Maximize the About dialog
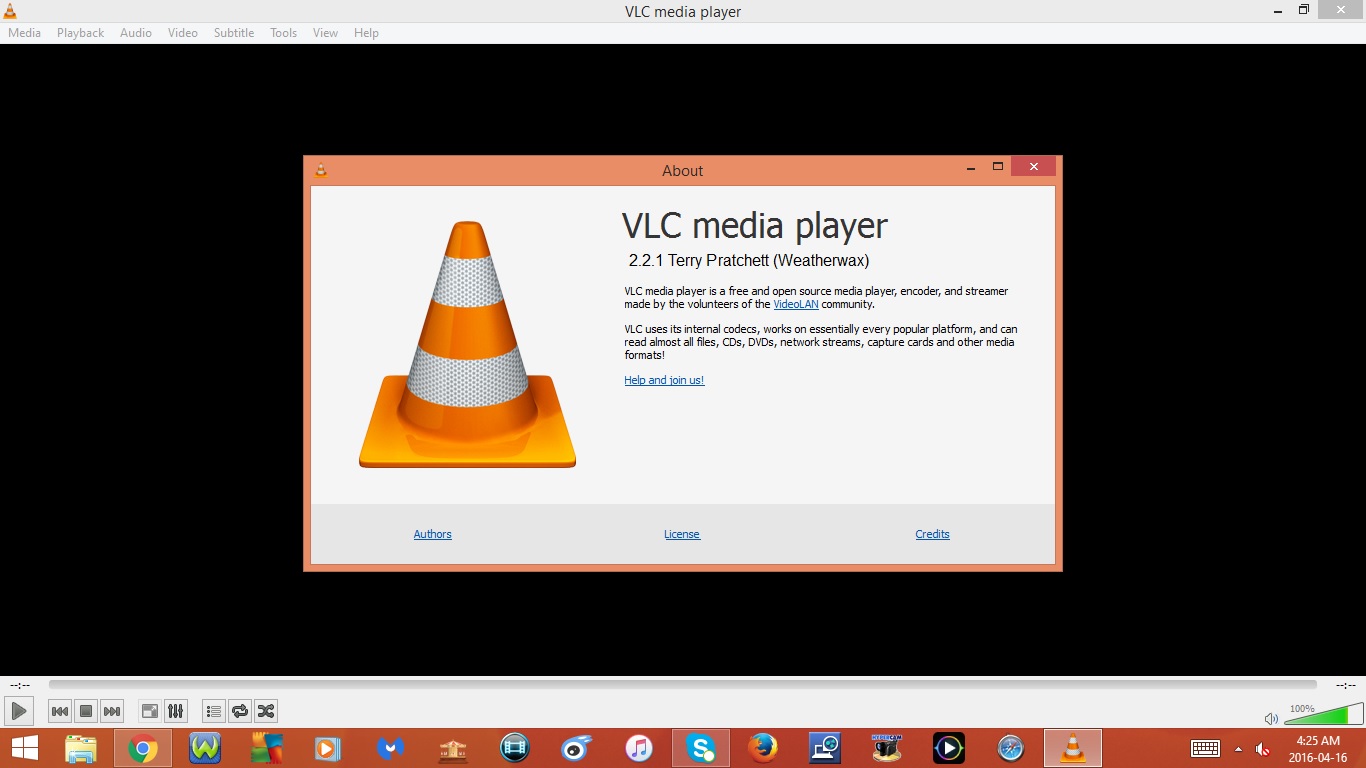 click(998, 167)
